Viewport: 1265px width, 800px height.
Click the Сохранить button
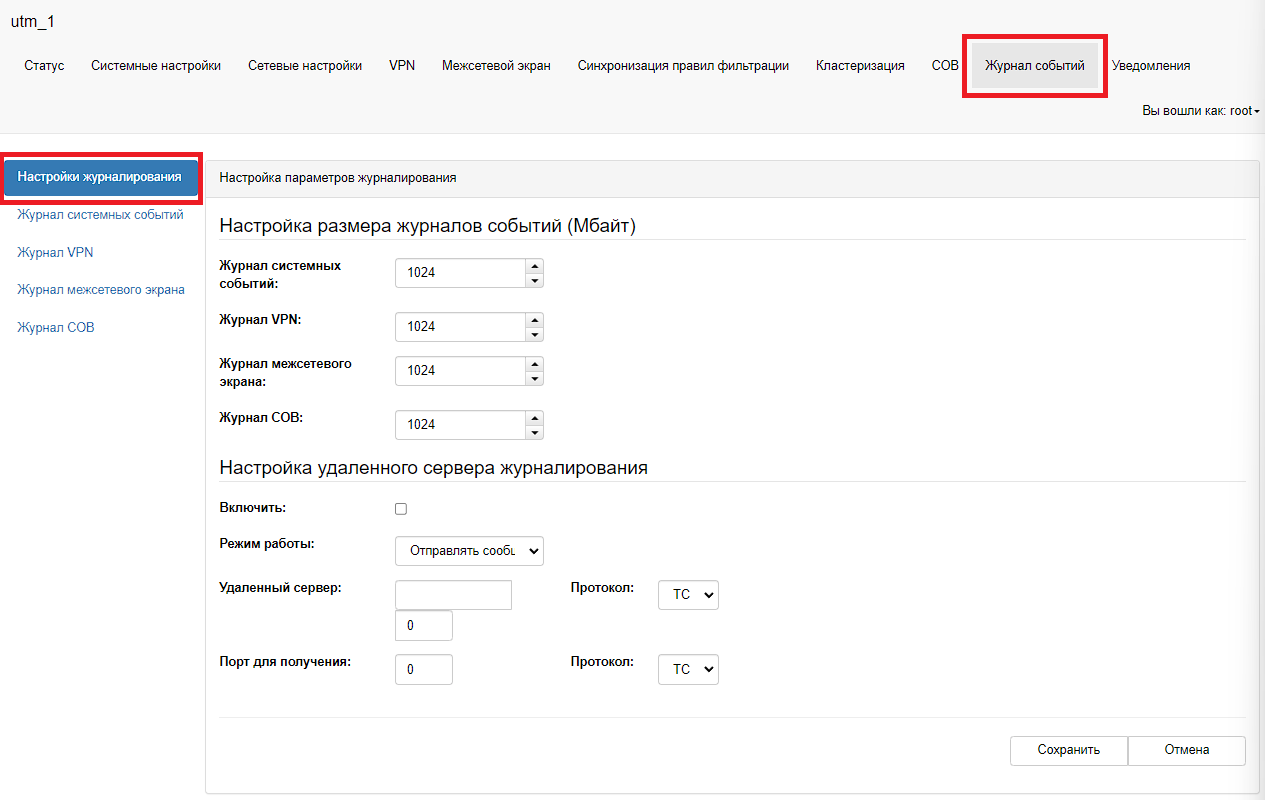point(1068,750)
